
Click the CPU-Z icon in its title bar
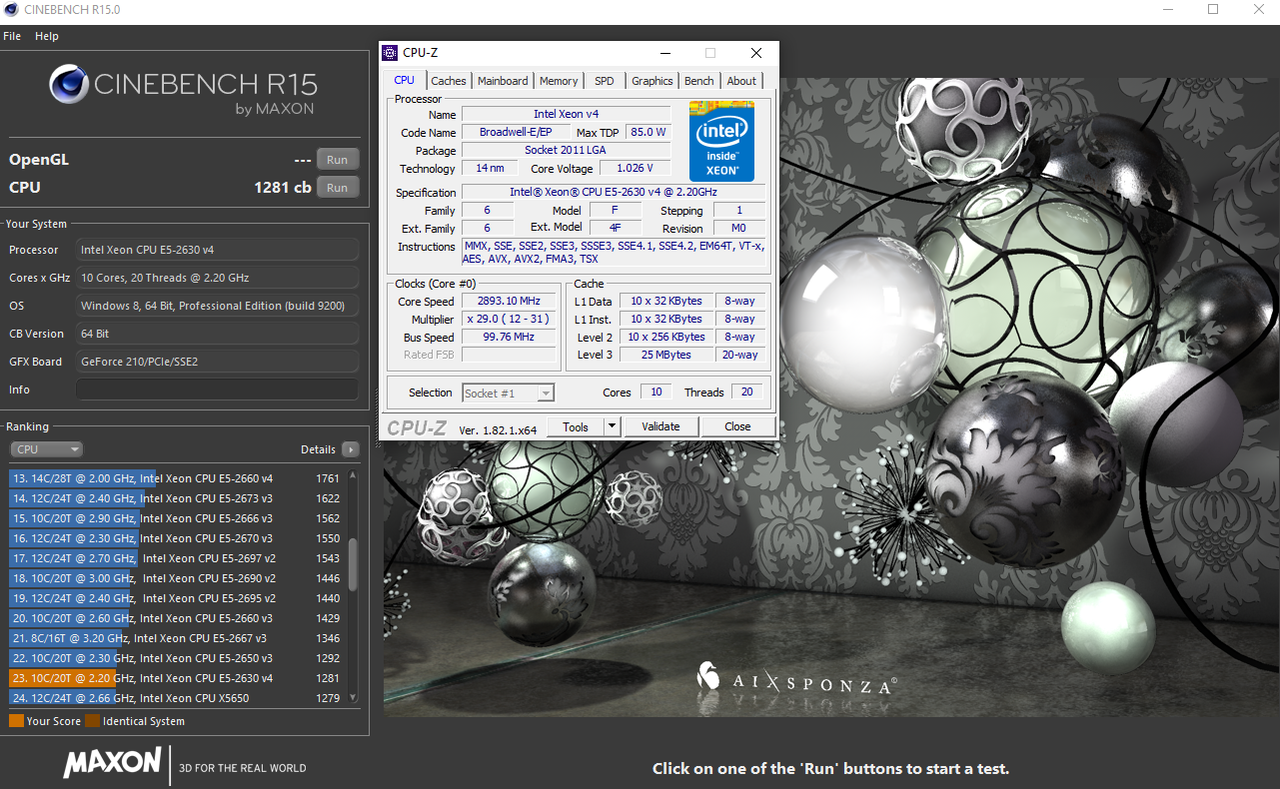[390, 53]
